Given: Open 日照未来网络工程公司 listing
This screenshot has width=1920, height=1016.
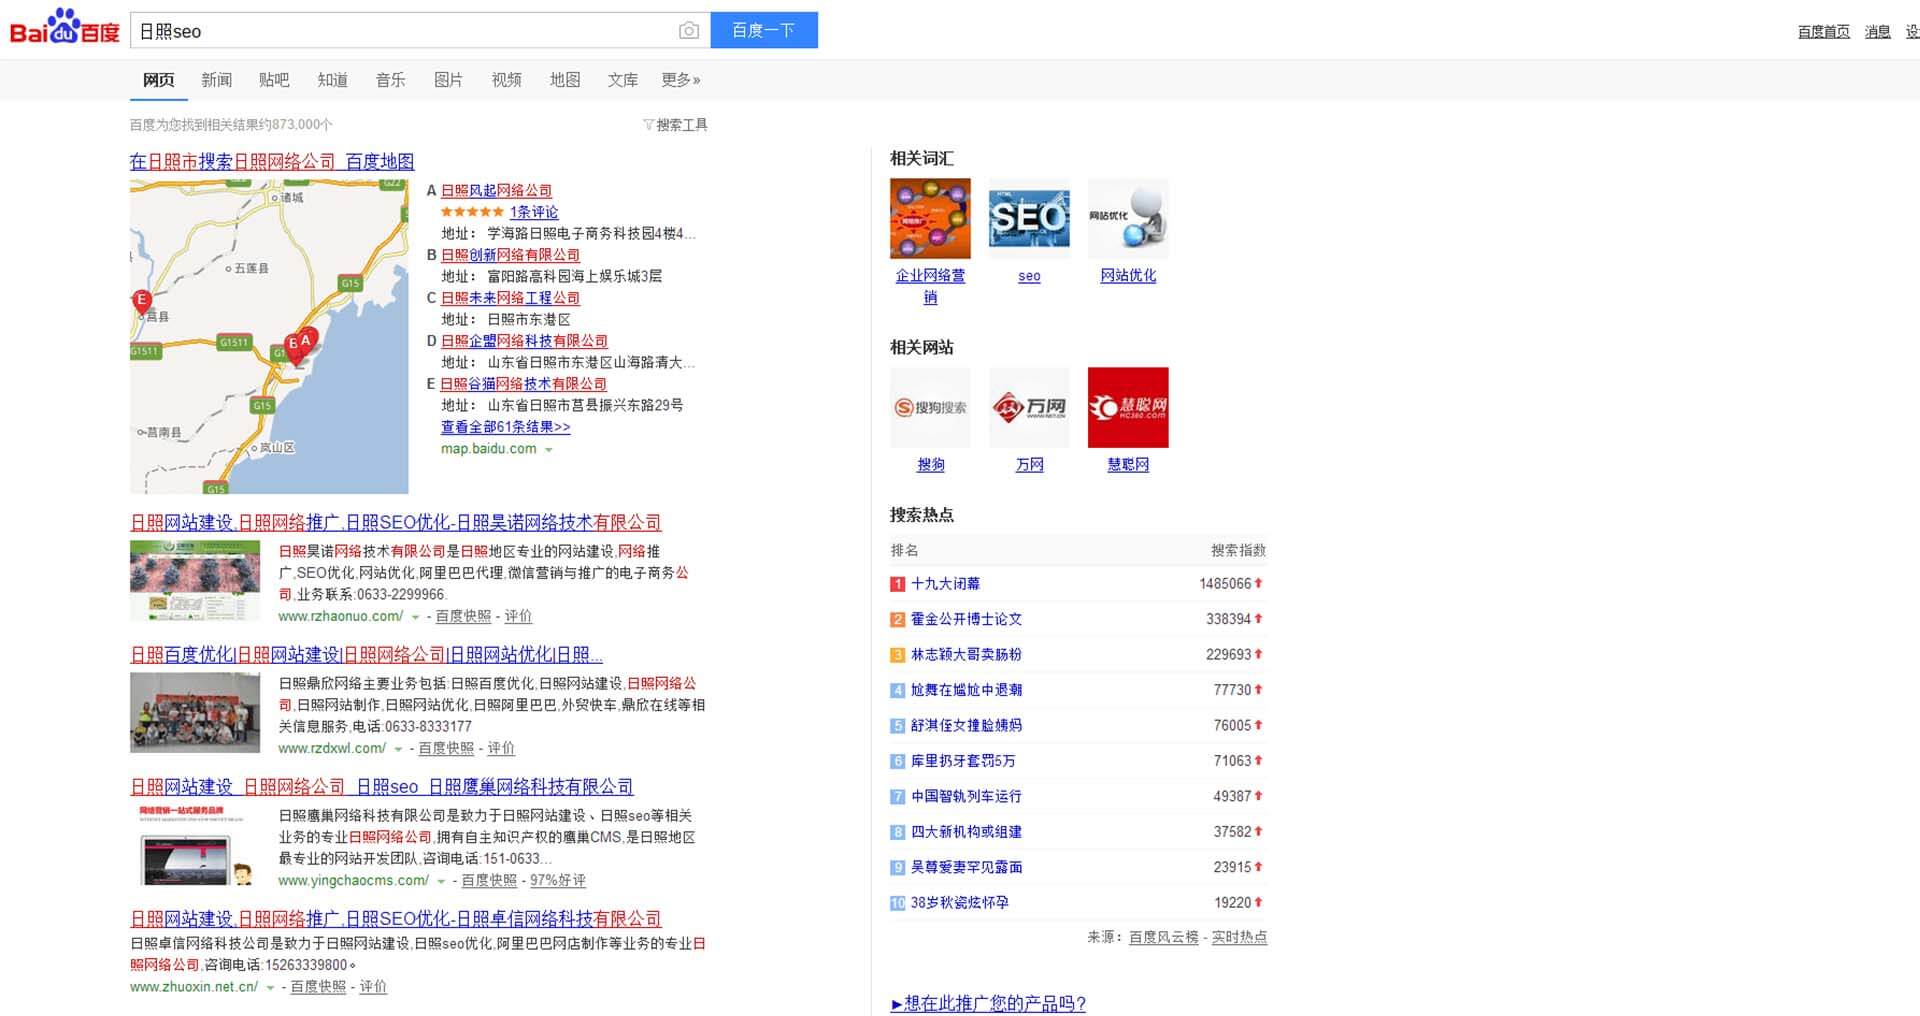Looking at the screenshot, I should coord(510,298).
